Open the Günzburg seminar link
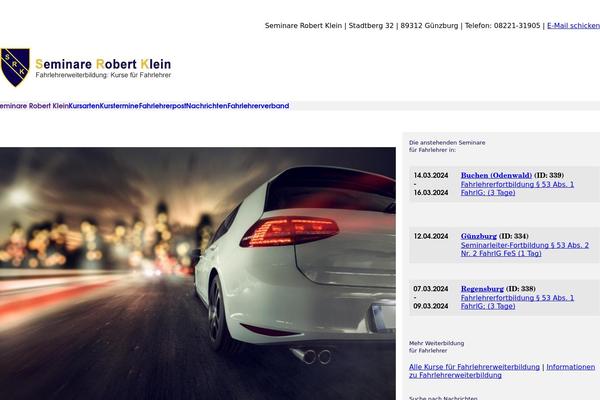Viewport: 600px width, 400px height. pyautogui.click(x=478, y=236)
